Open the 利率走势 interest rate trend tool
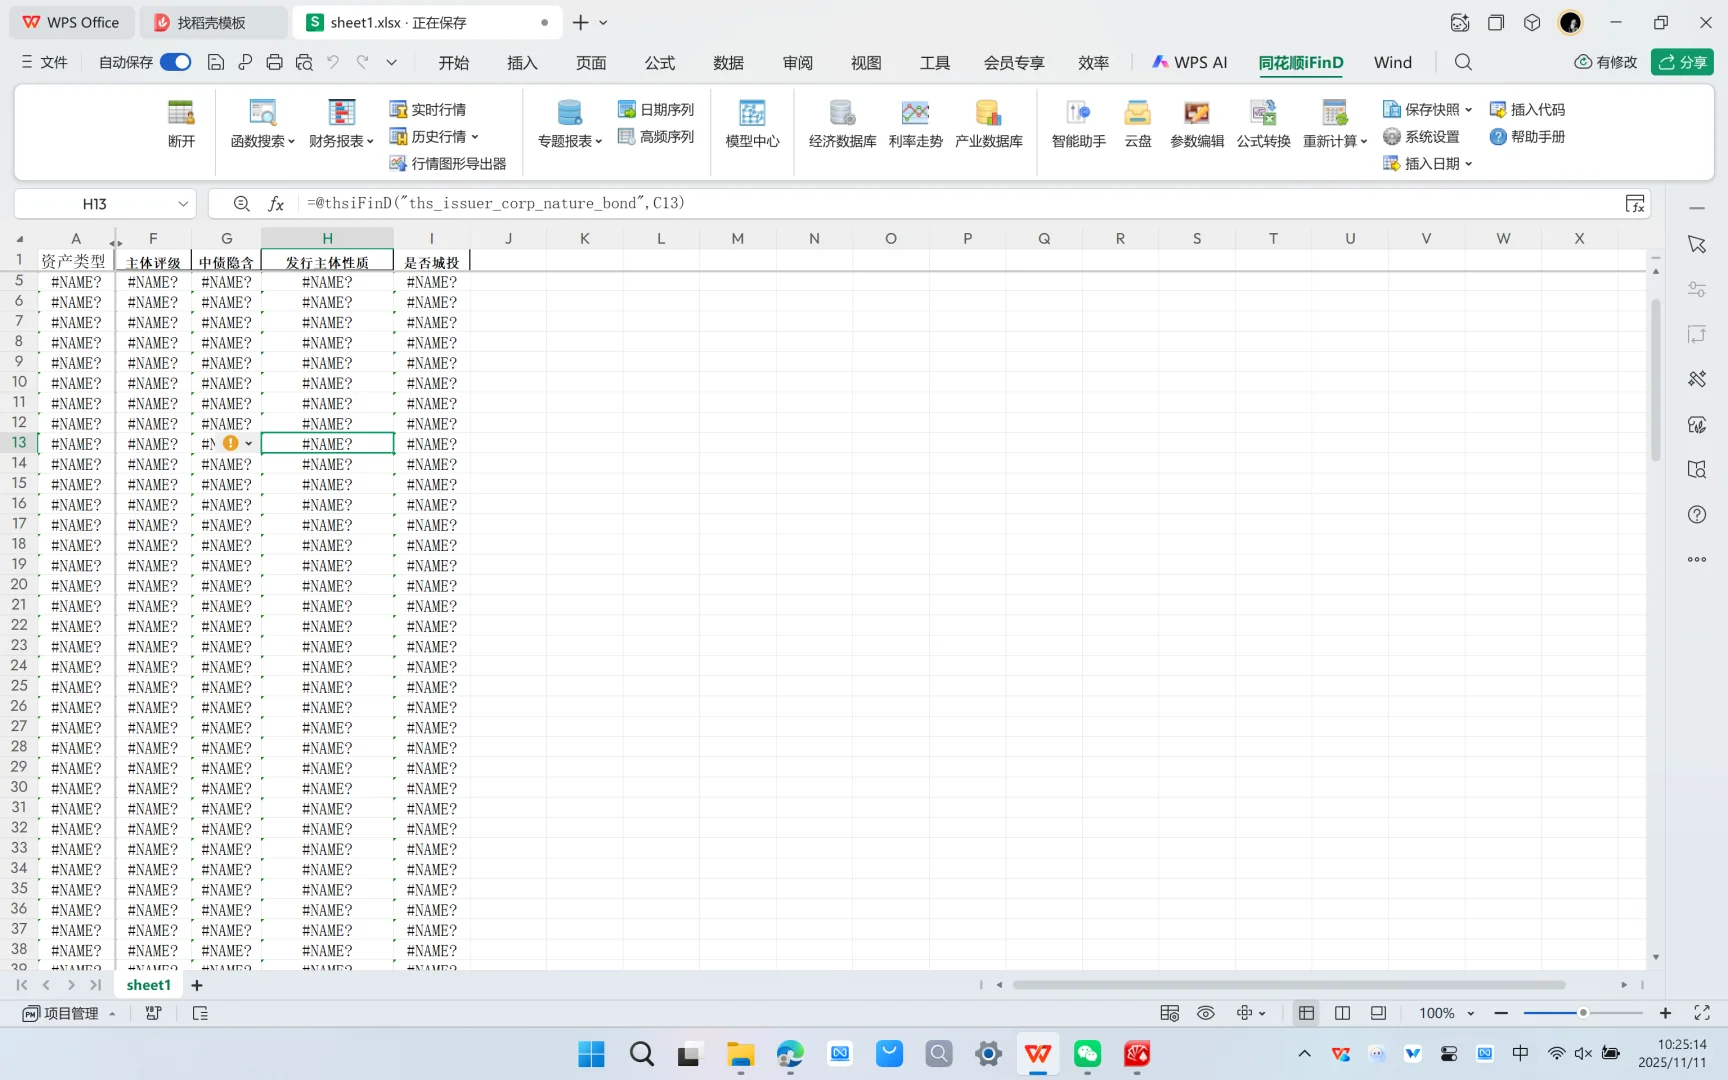The image size is (1728, 1080). click(x=915, y=124)
